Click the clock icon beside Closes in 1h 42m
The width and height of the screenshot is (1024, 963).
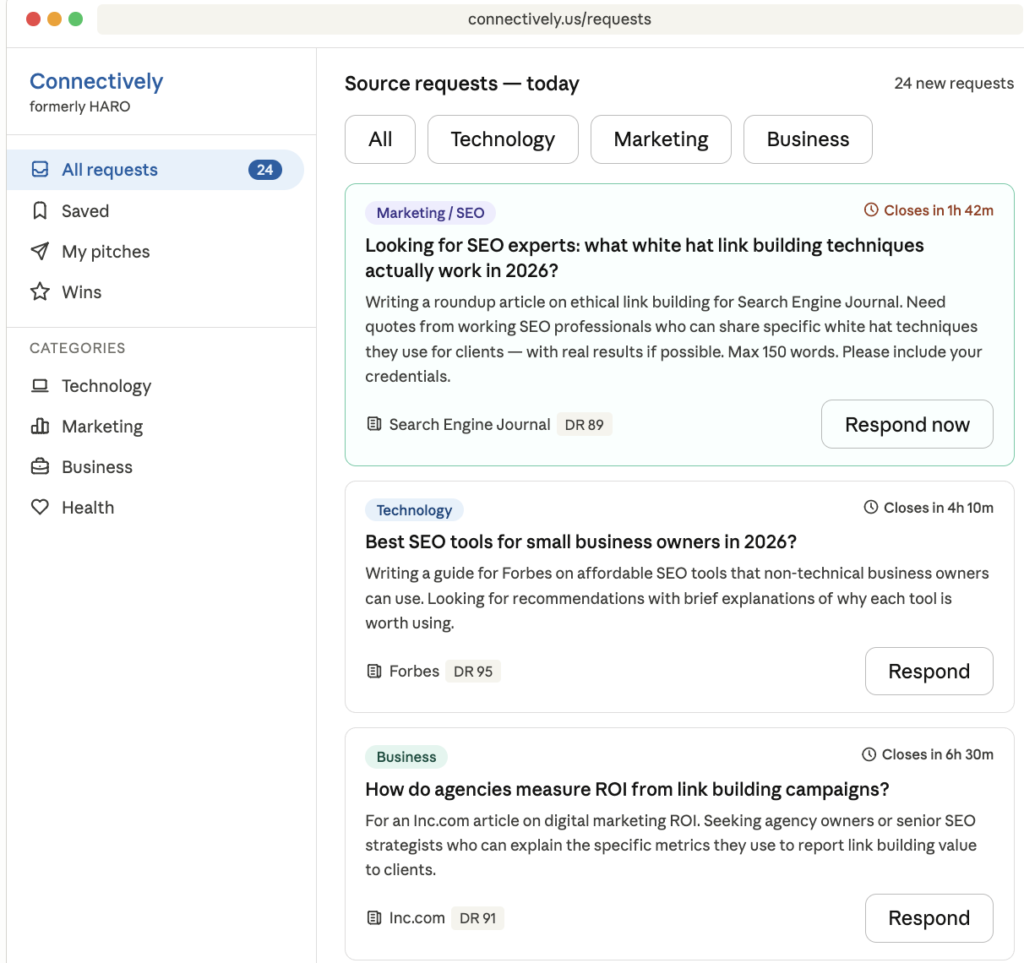coord(871,210)
